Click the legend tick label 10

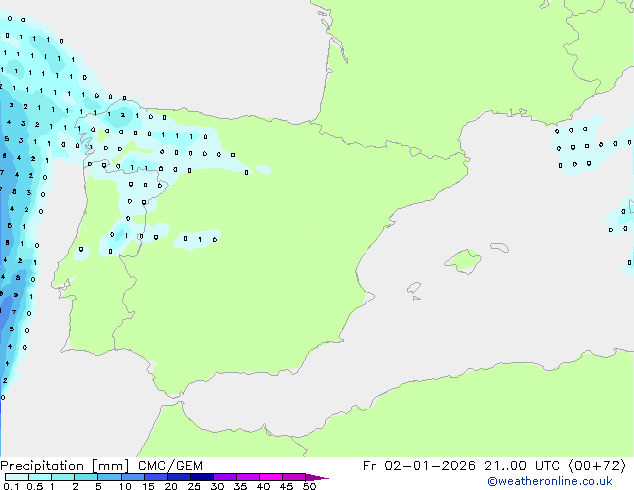point(124,487)
